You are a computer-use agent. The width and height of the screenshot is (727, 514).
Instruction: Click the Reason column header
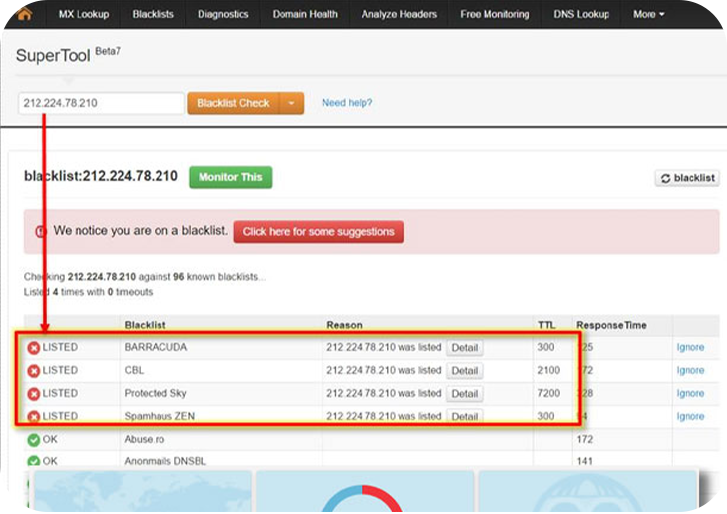click(344, 325)
